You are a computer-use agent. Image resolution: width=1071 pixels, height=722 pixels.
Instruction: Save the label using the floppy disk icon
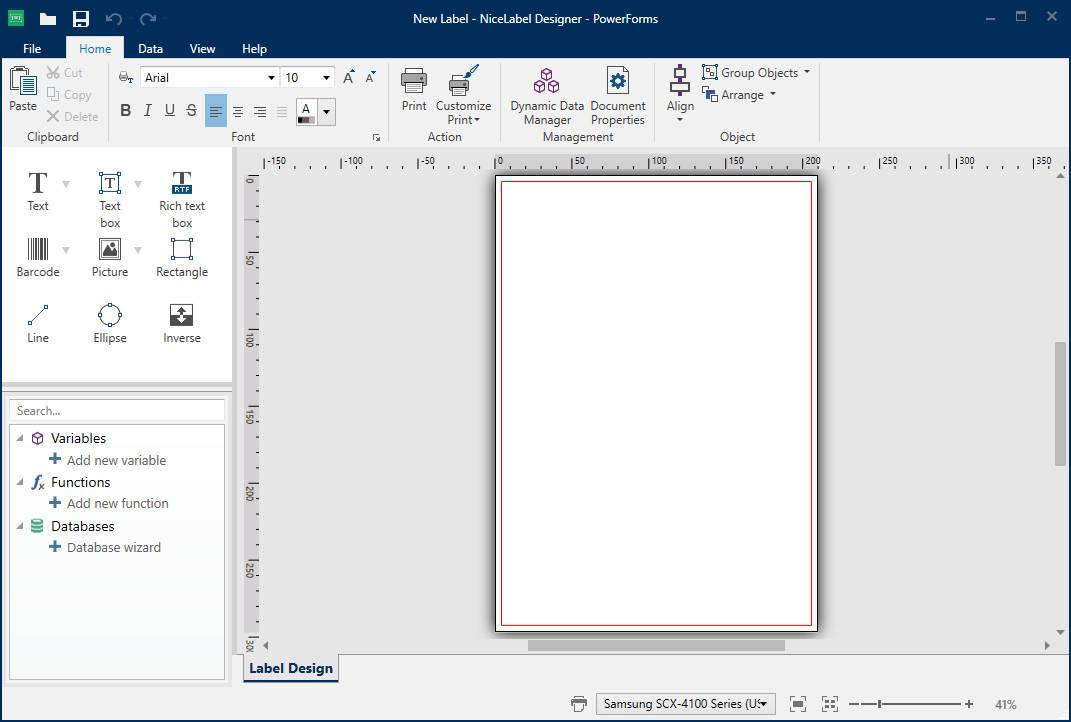point(81,18)
